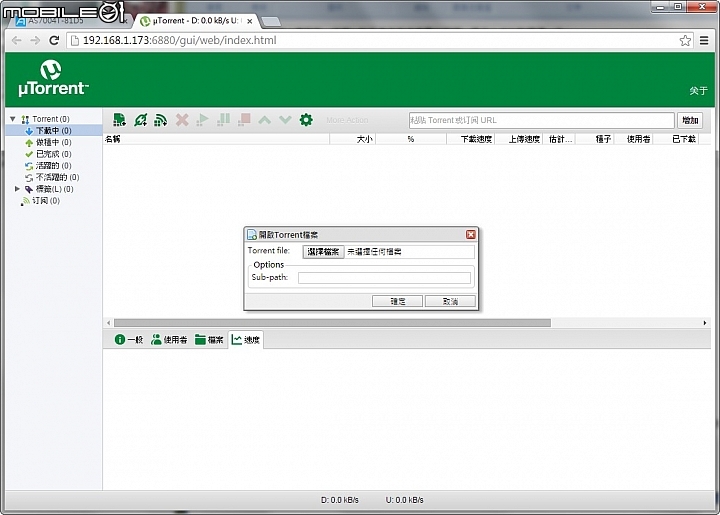This screenshot has height=515, width=720.
Task: Click the 取消 button in the dialog
Action: pos(450,301)
